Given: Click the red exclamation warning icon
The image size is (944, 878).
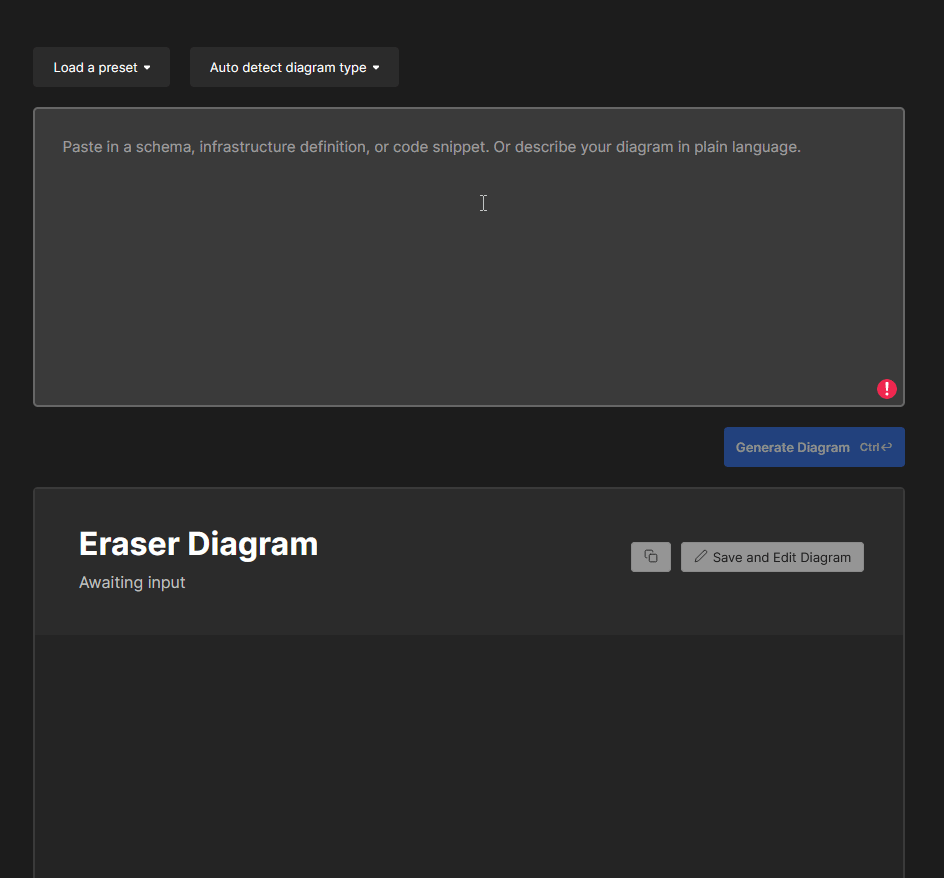Looking at the screenshot, I should pyautogui.click(x=887, y=389).
